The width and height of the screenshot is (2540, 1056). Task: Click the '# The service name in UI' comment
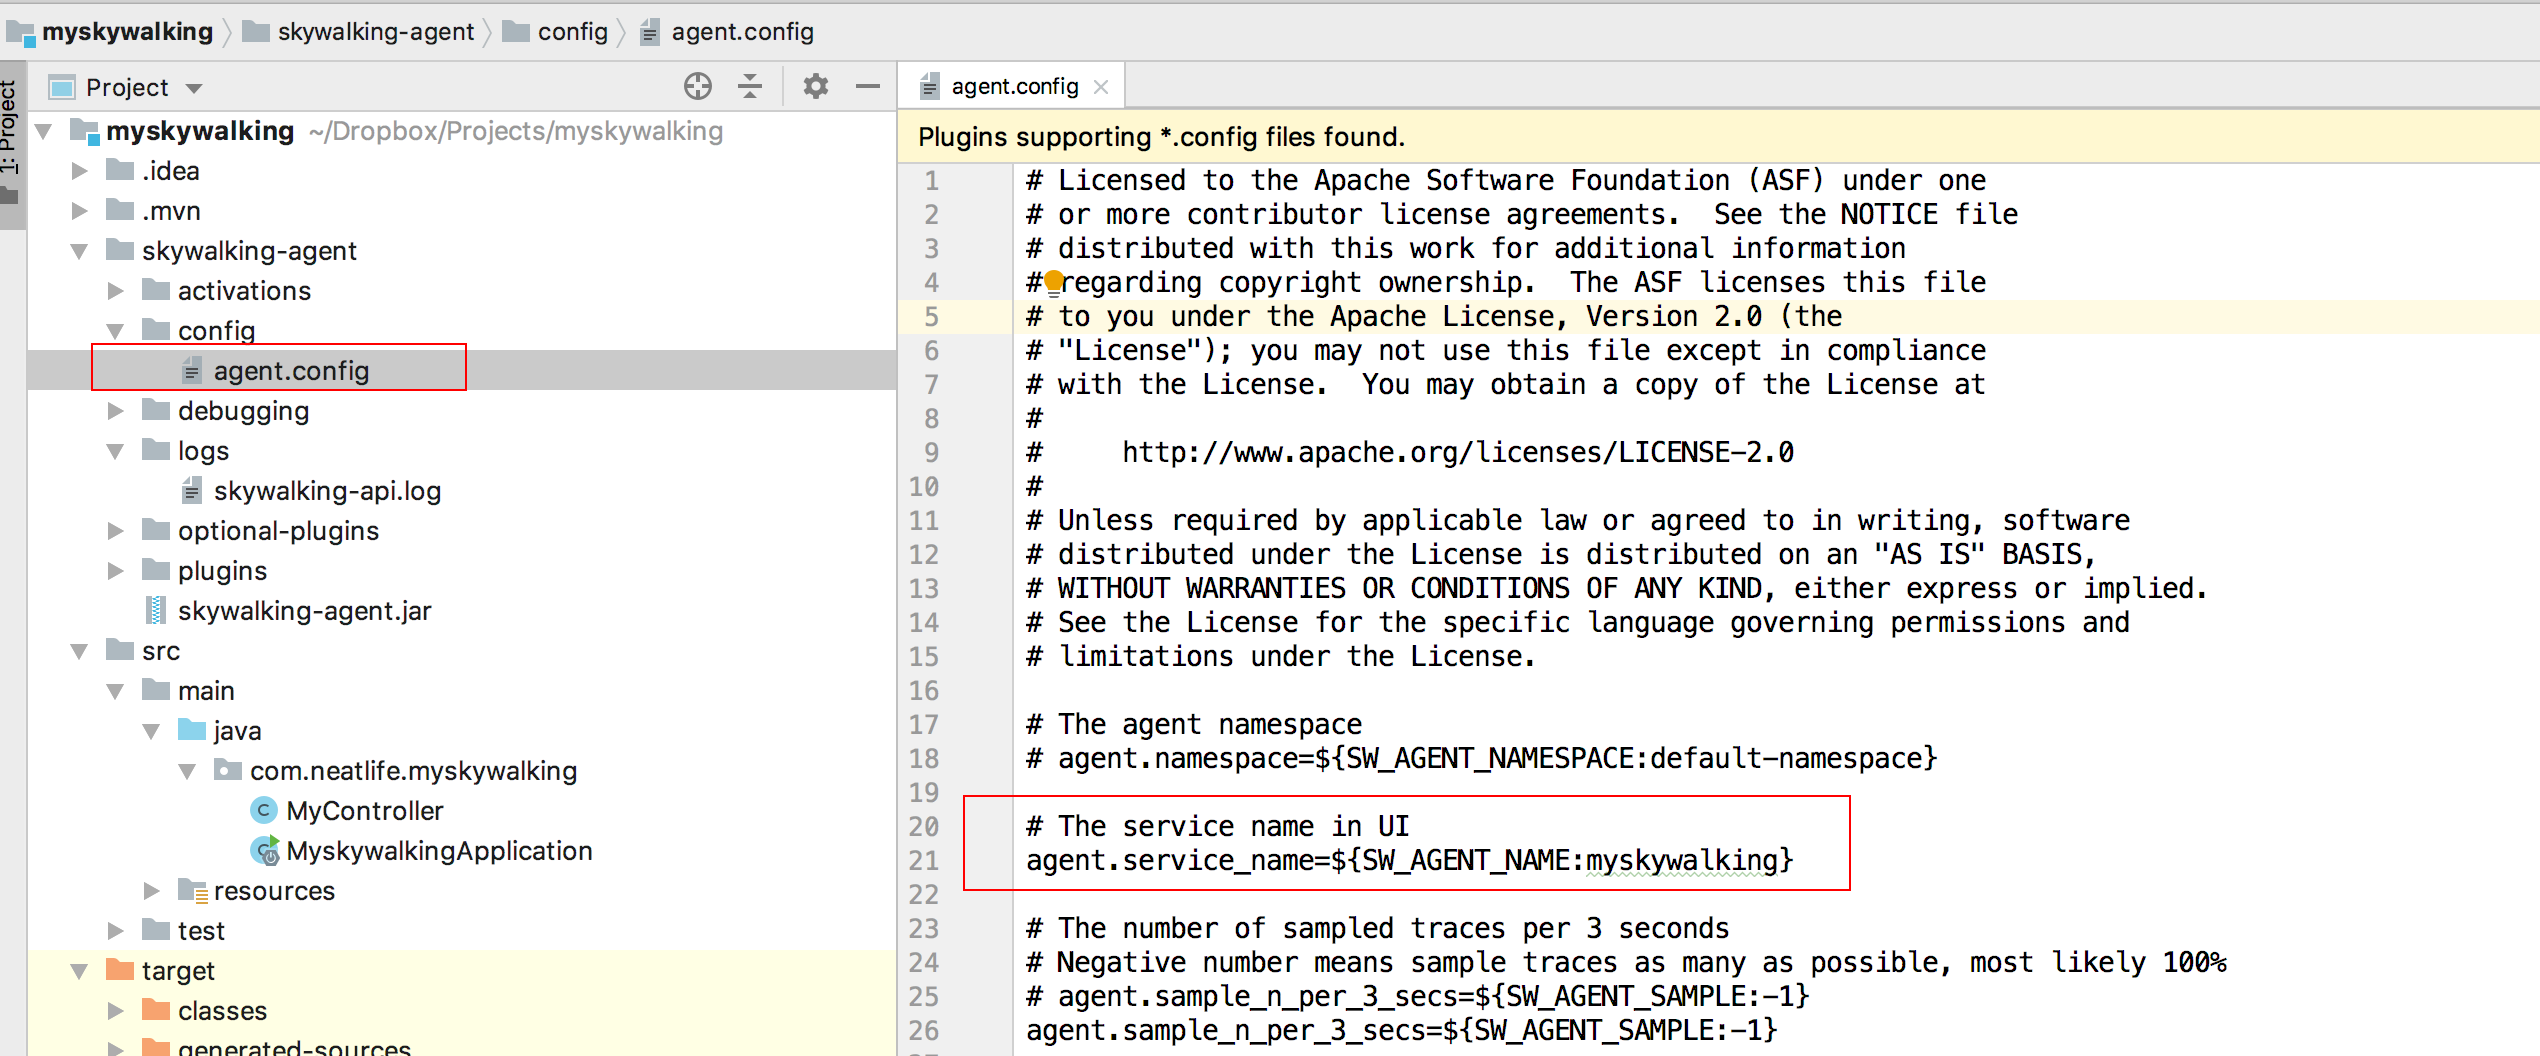point(1218,827)
